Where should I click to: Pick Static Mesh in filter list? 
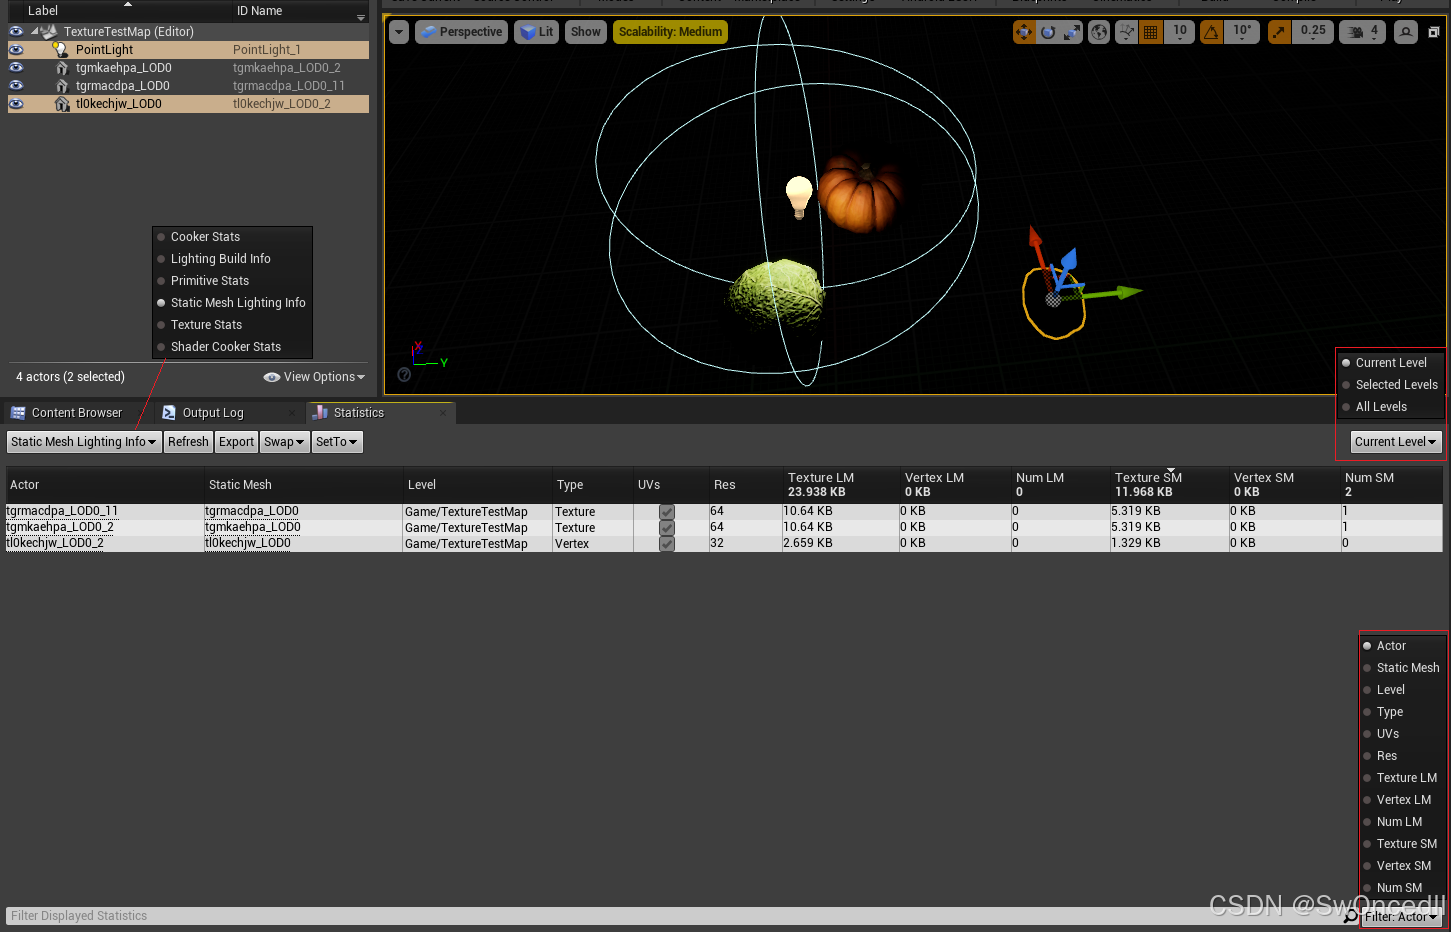[x=1403, y=668]
